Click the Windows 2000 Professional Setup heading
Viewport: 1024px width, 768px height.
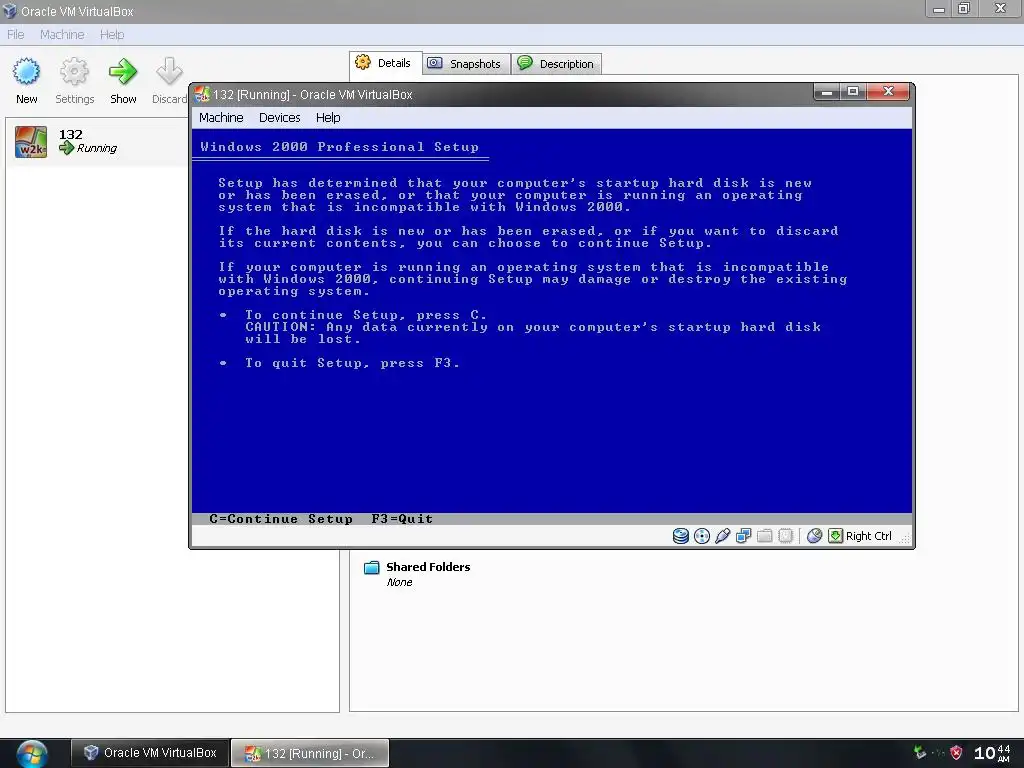[x=340, y=147]
